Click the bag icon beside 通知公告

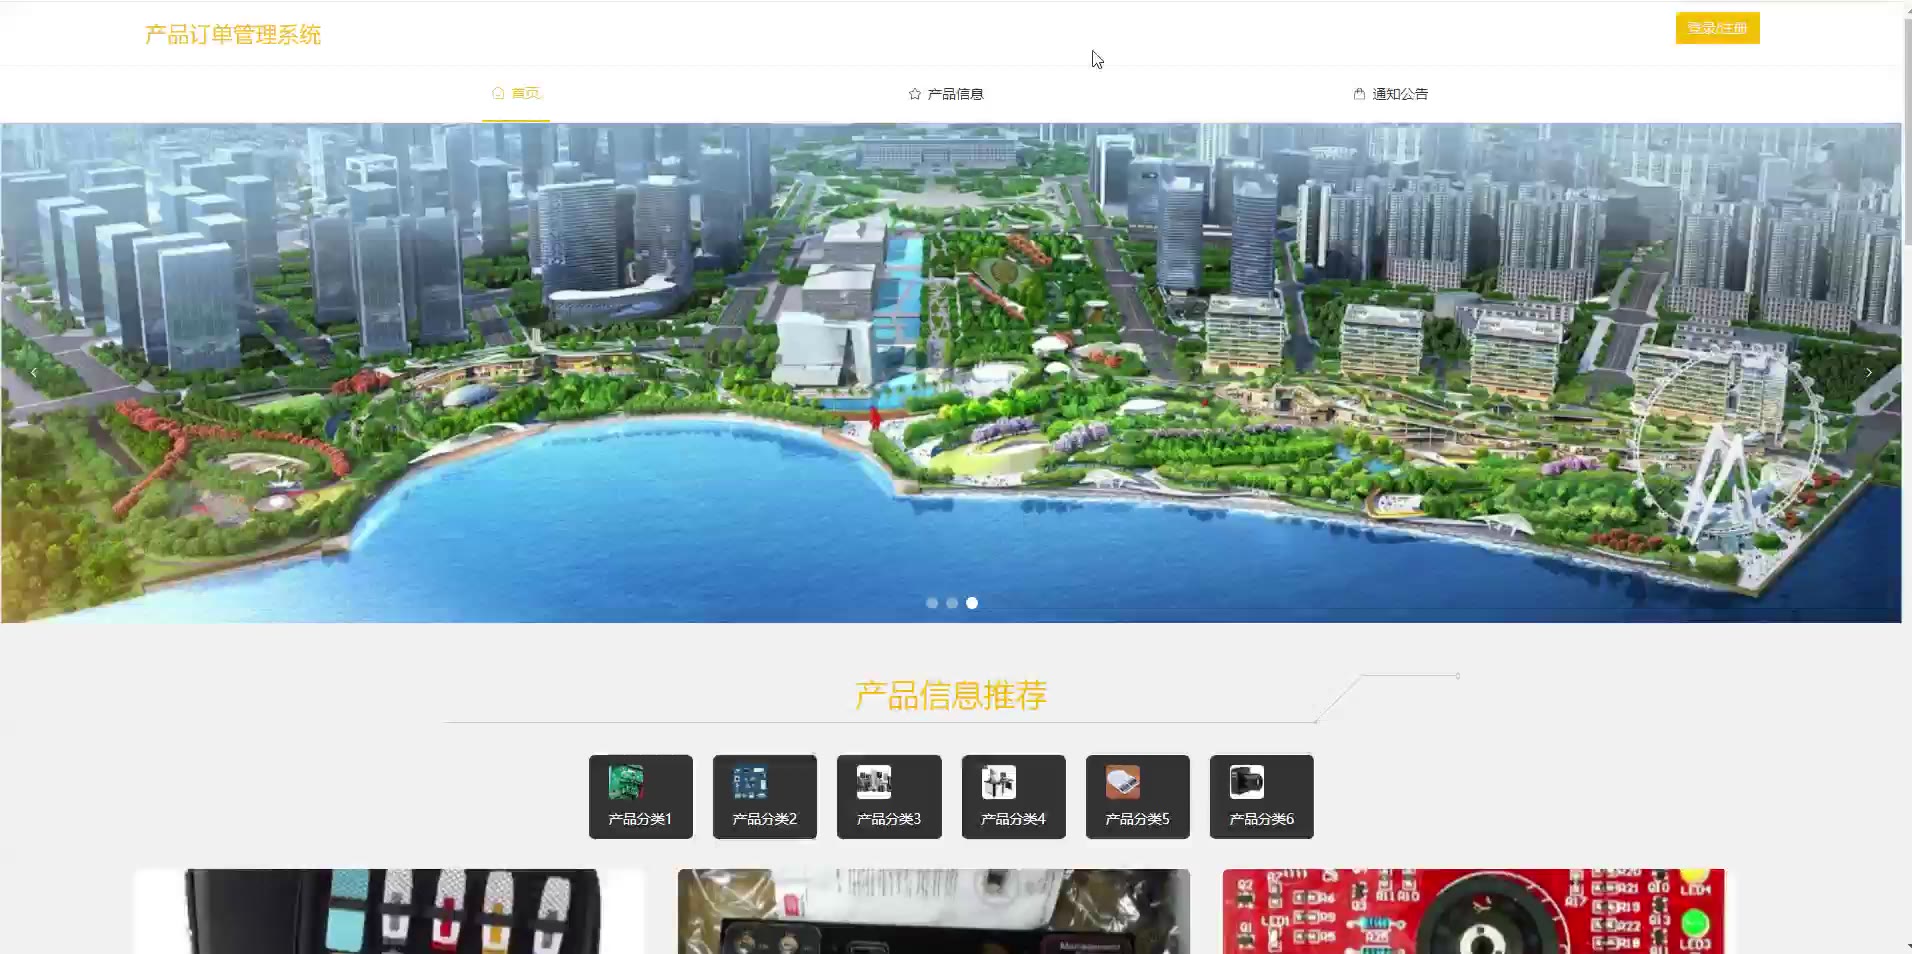point(1359,94)
